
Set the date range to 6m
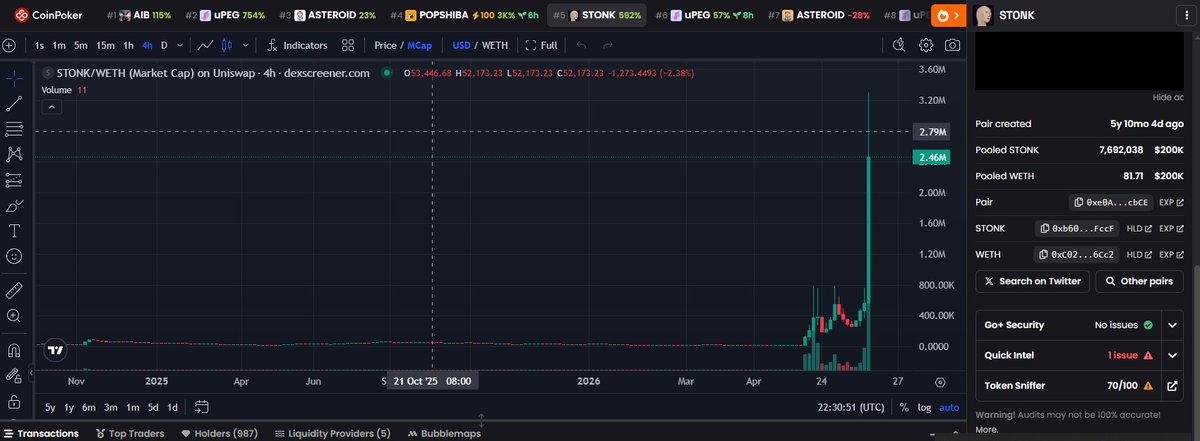89,407
